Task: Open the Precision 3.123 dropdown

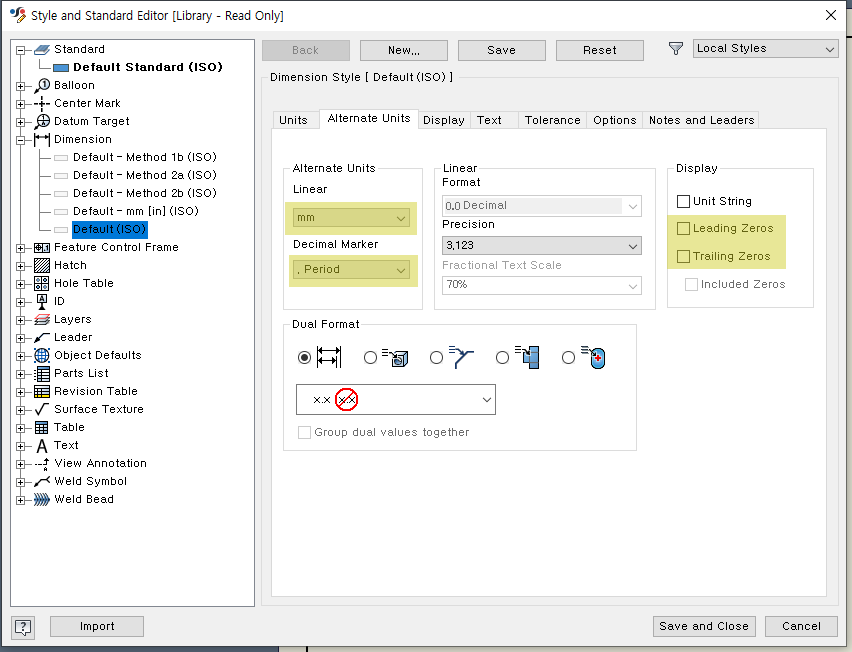Action: (x=542, y=246)
